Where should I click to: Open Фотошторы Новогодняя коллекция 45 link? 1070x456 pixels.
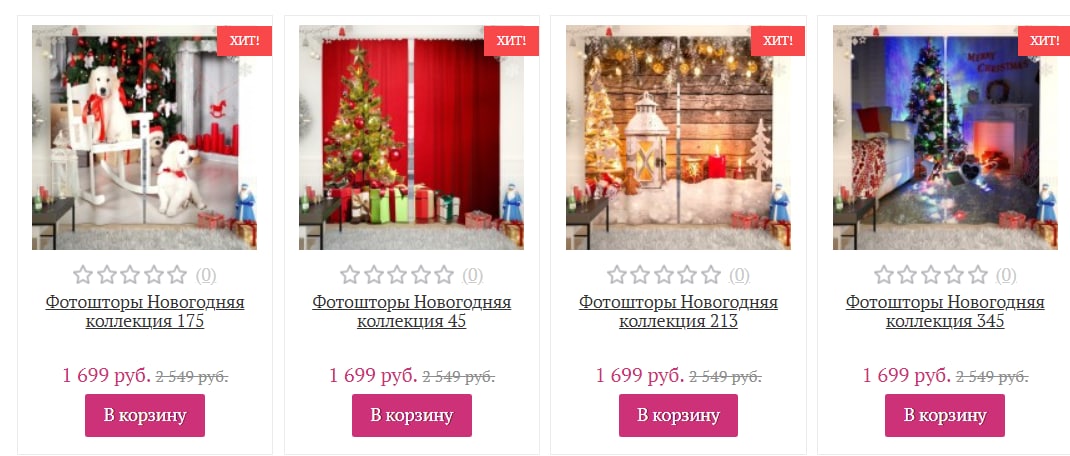click(411, 311)
